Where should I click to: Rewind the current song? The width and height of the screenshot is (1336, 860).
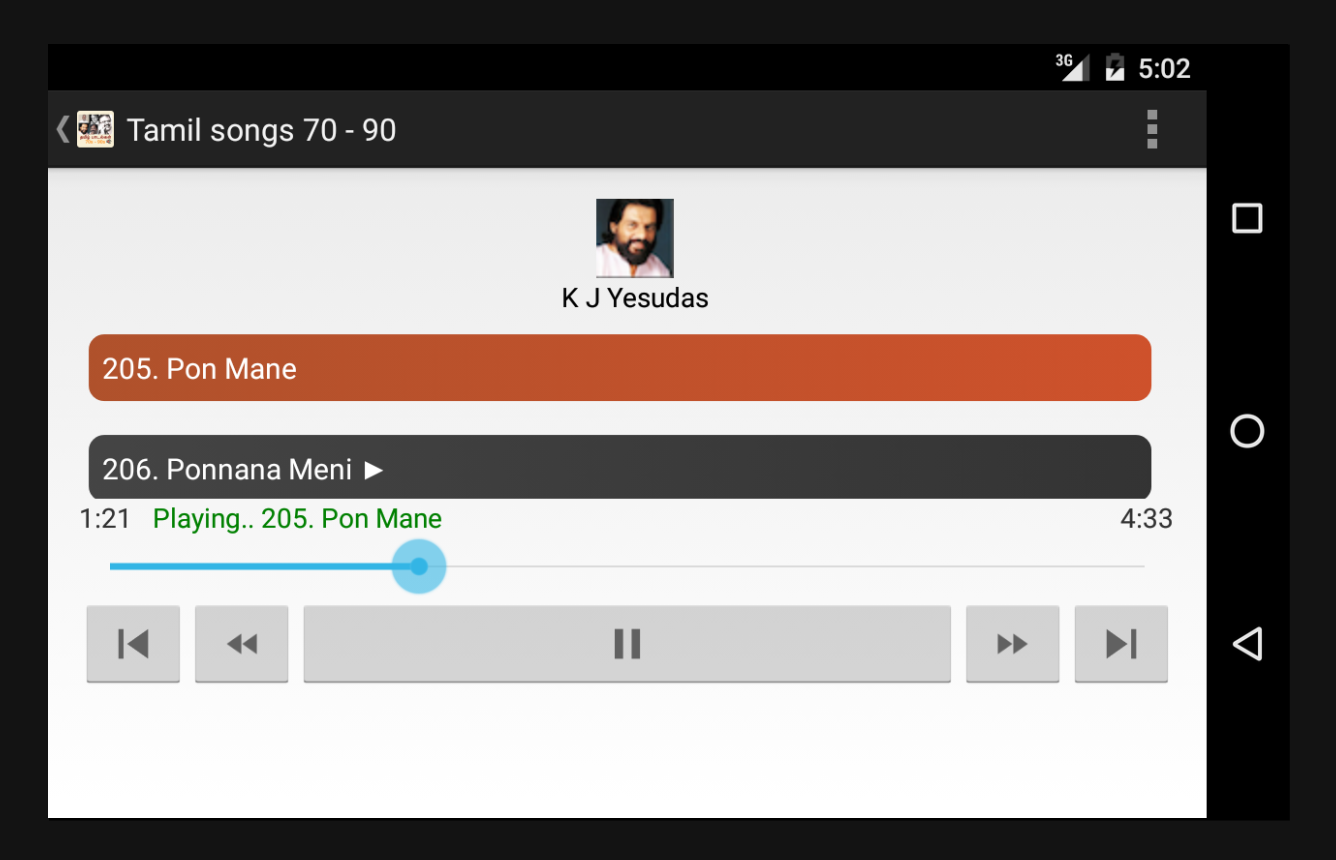click(241, 644)
